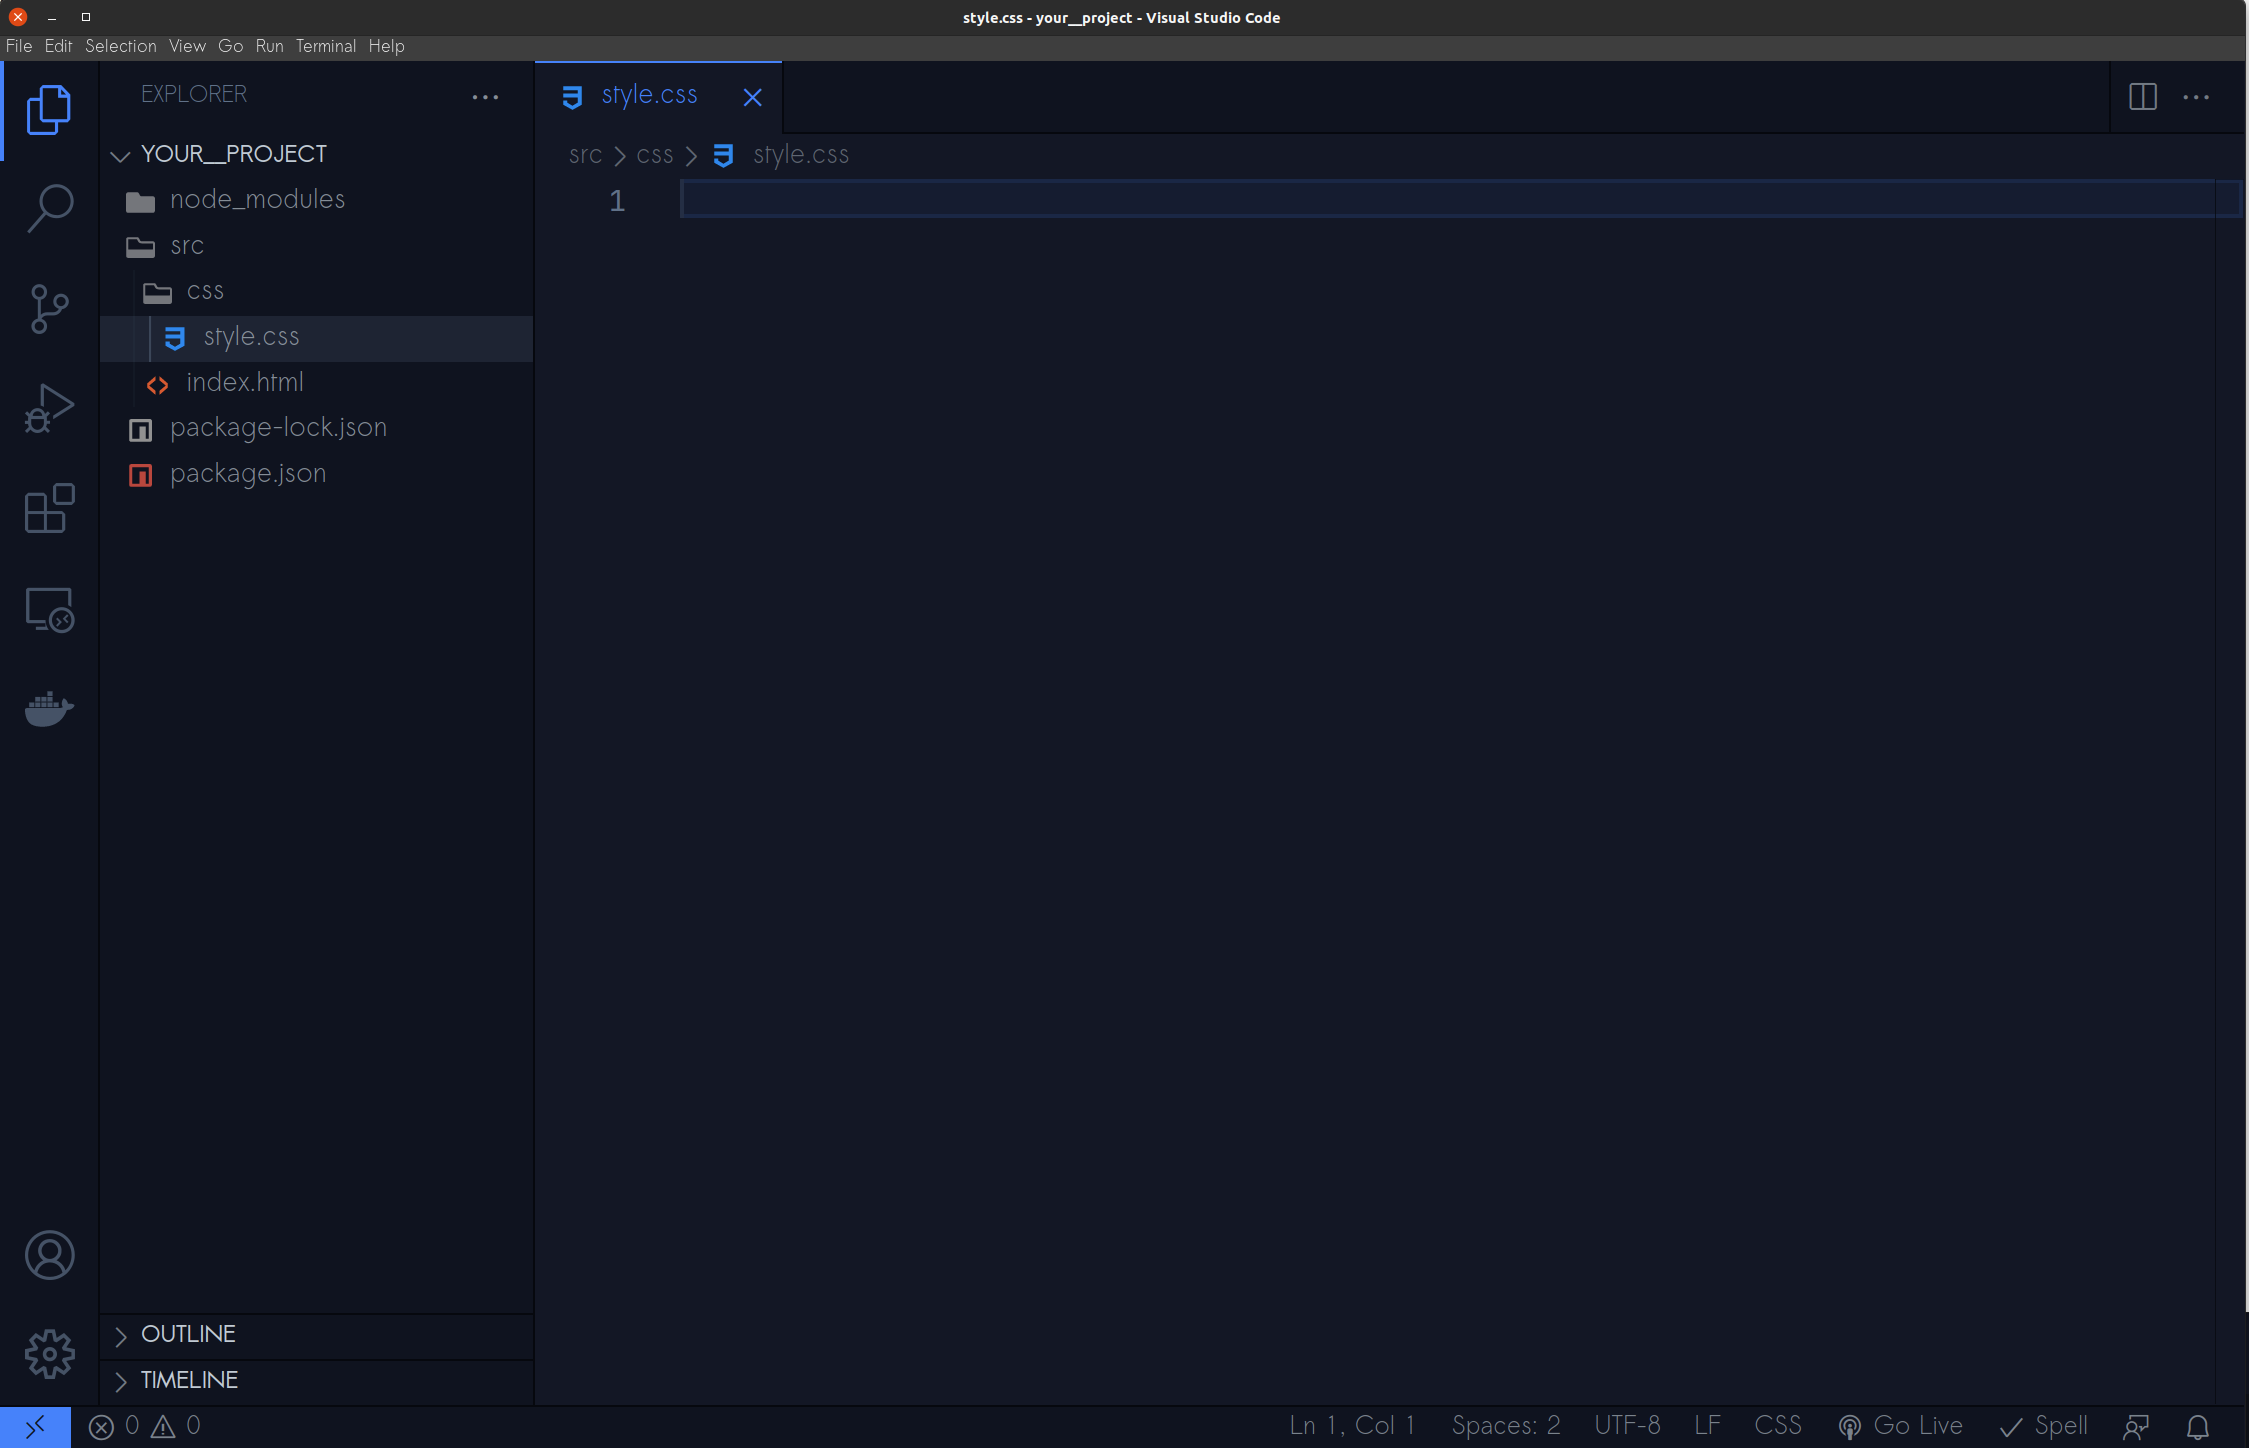This screenshot has width=2249, height=1448.
Task: Open the Extensions view
Action: (49, 509)
